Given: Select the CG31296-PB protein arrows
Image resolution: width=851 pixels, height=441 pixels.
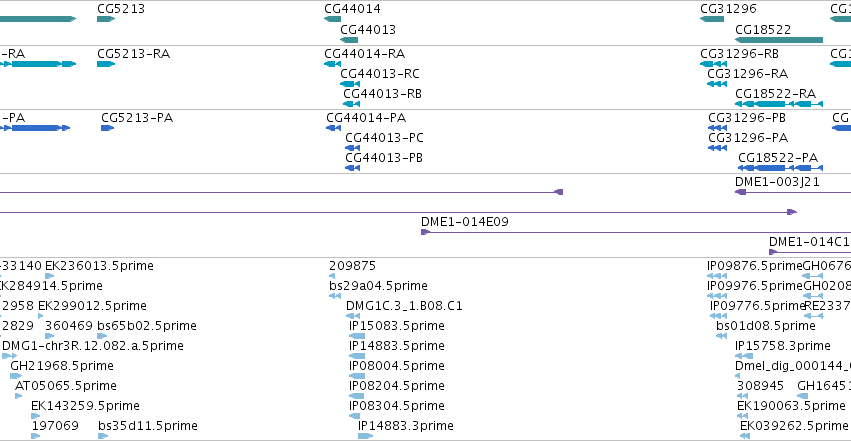Looking at the screenshot, I should click(x=717, y=128).
